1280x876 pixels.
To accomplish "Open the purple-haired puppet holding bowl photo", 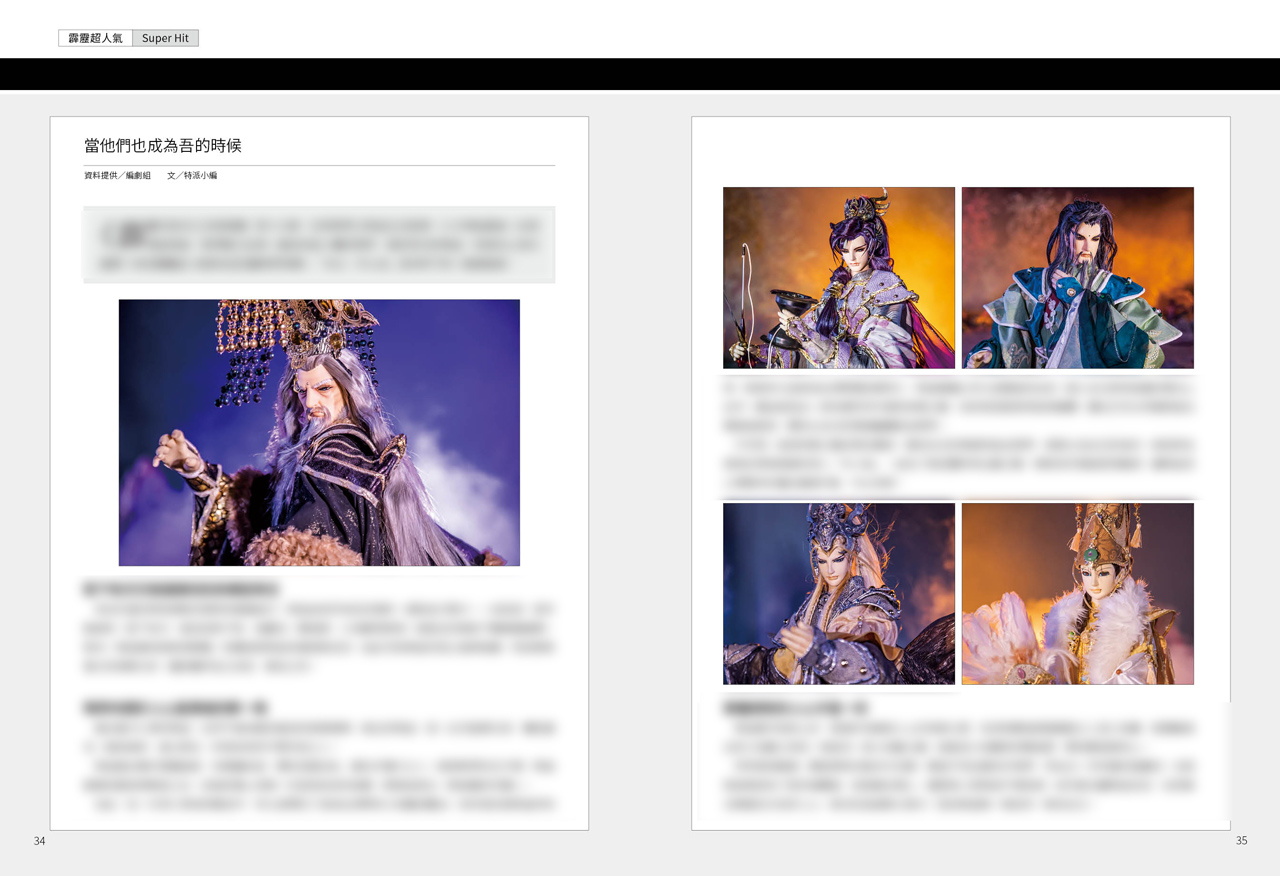I will [839, 278].
